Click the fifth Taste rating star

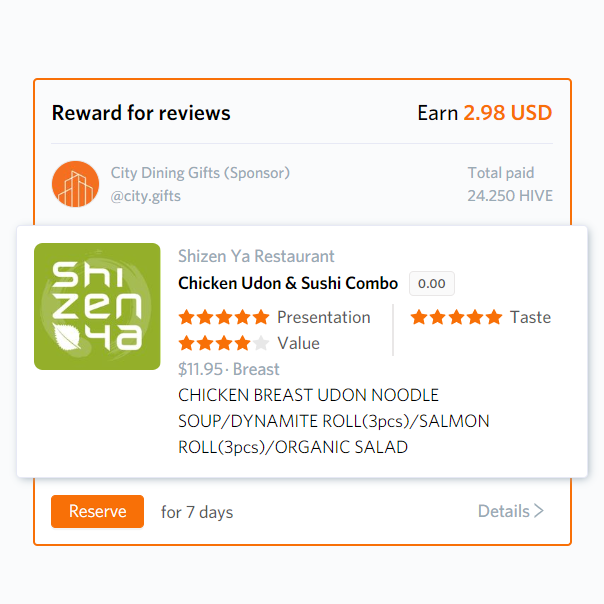(493, 317)
